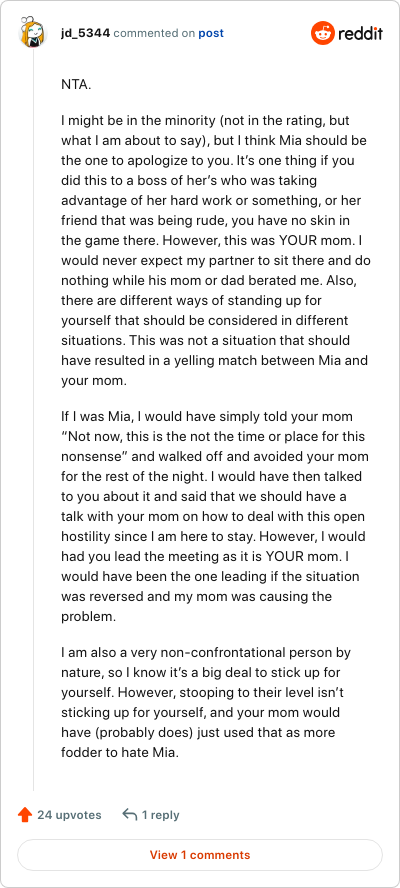Click the "NTA." verdict text
This screenshot has width=400, height=888.
coord(76,85)
